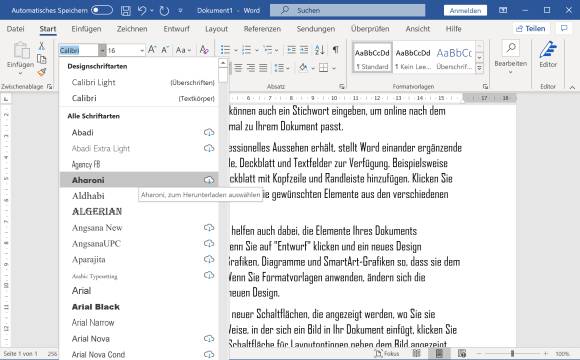Collapse the font name dropdown arrow
This screenshot has height=360, width=580.
102,50
